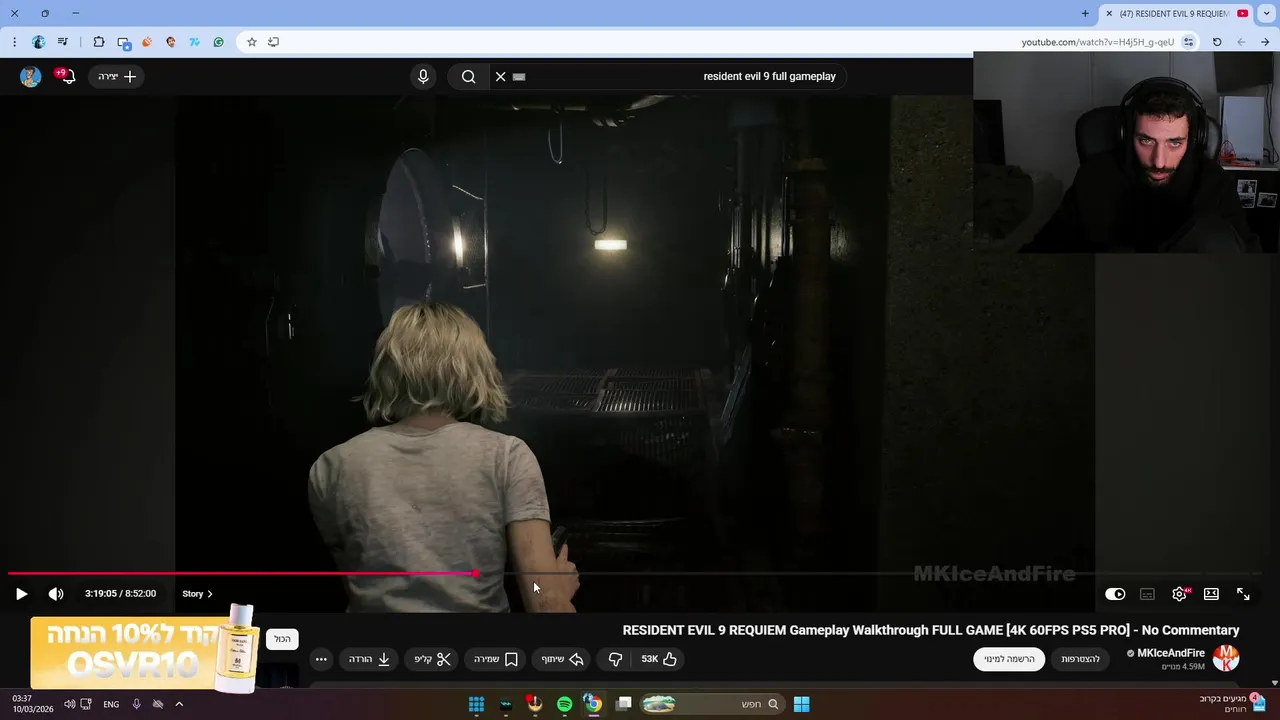Open Chrome three-dot menu
The height and width of the screenshot is (720, 1280).
tap(14, 42)
